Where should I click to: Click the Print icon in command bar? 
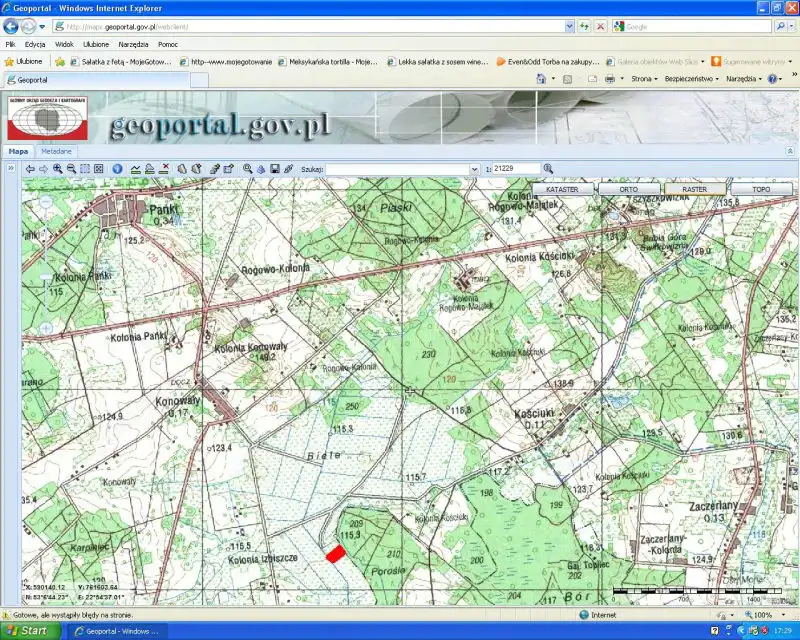point(610,79)
